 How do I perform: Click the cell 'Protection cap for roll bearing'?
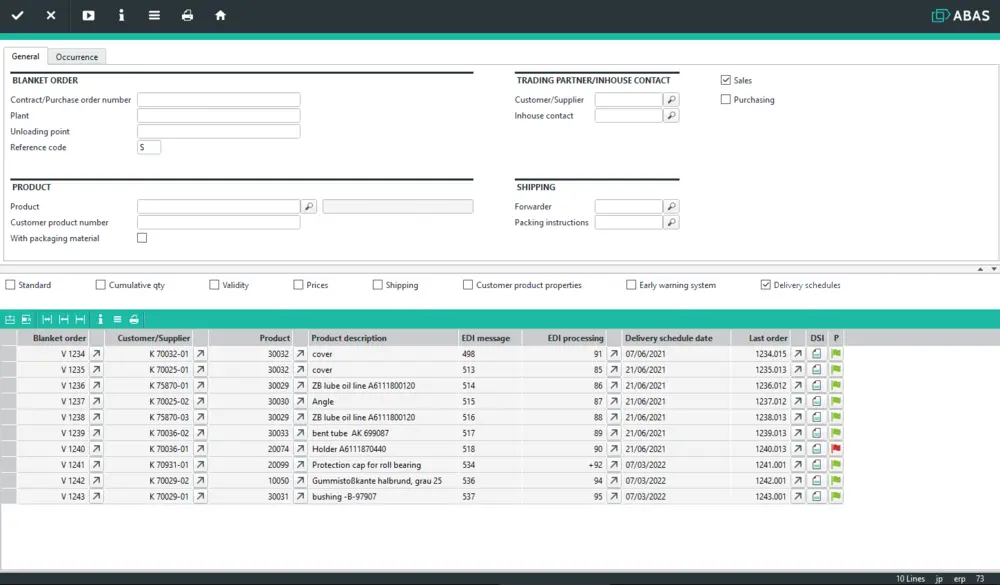point(381,465)
